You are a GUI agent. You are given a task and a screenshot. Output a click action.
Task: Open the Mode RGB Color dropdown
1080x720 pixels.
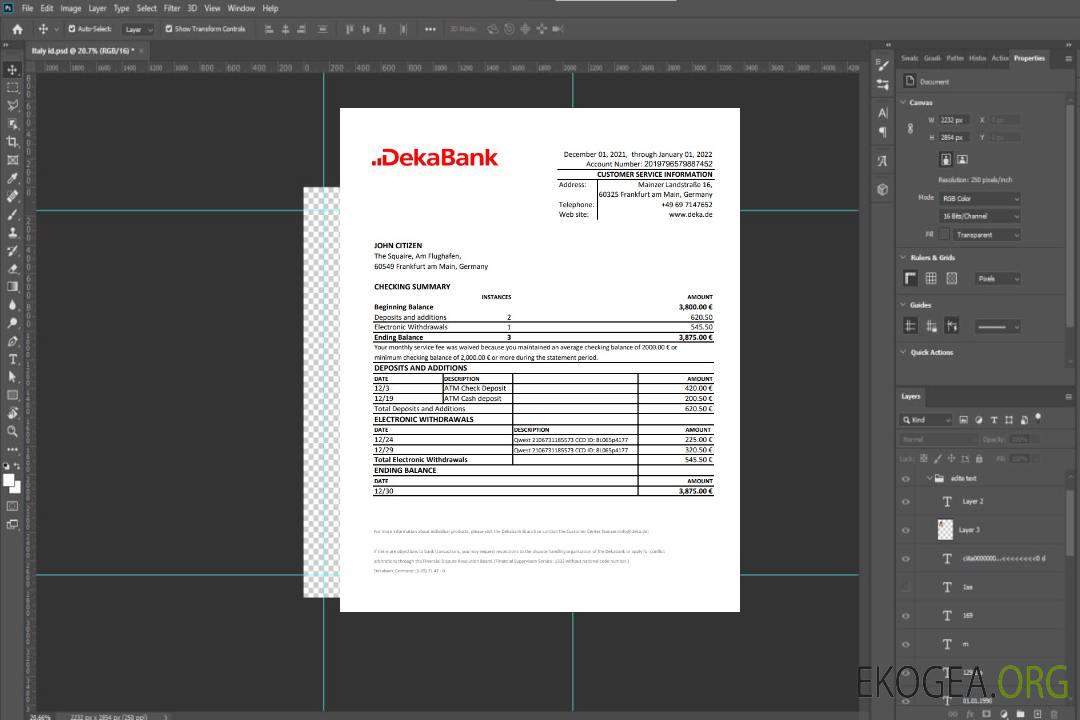tap(979, 198)
